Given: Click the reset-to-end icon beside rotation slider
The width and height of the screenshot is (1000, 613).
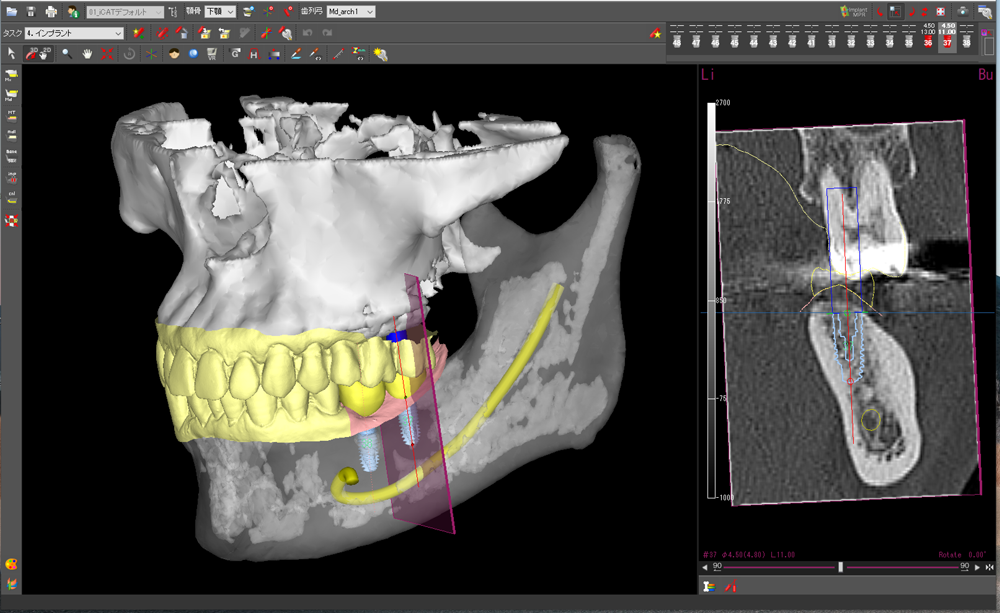Looking at the screenshot, I should click(x=989, y=566).
